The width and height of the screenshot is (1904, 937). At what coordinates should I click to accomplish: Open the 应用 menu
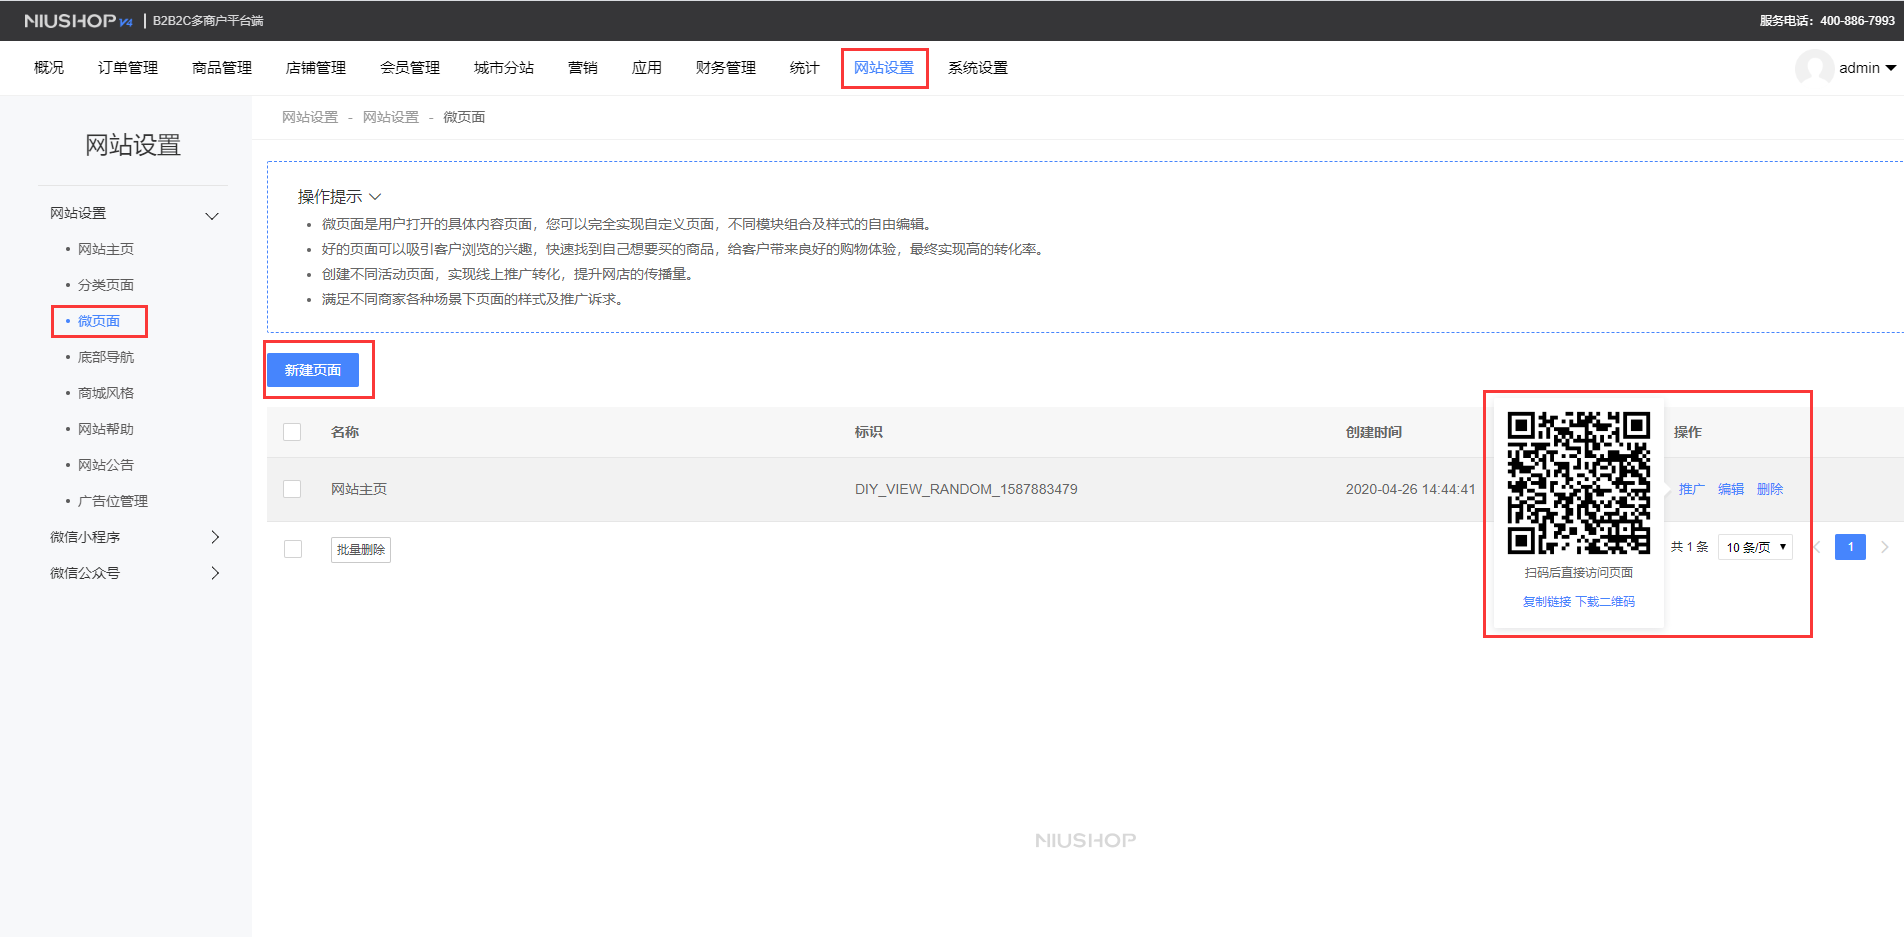coord(647,68)
